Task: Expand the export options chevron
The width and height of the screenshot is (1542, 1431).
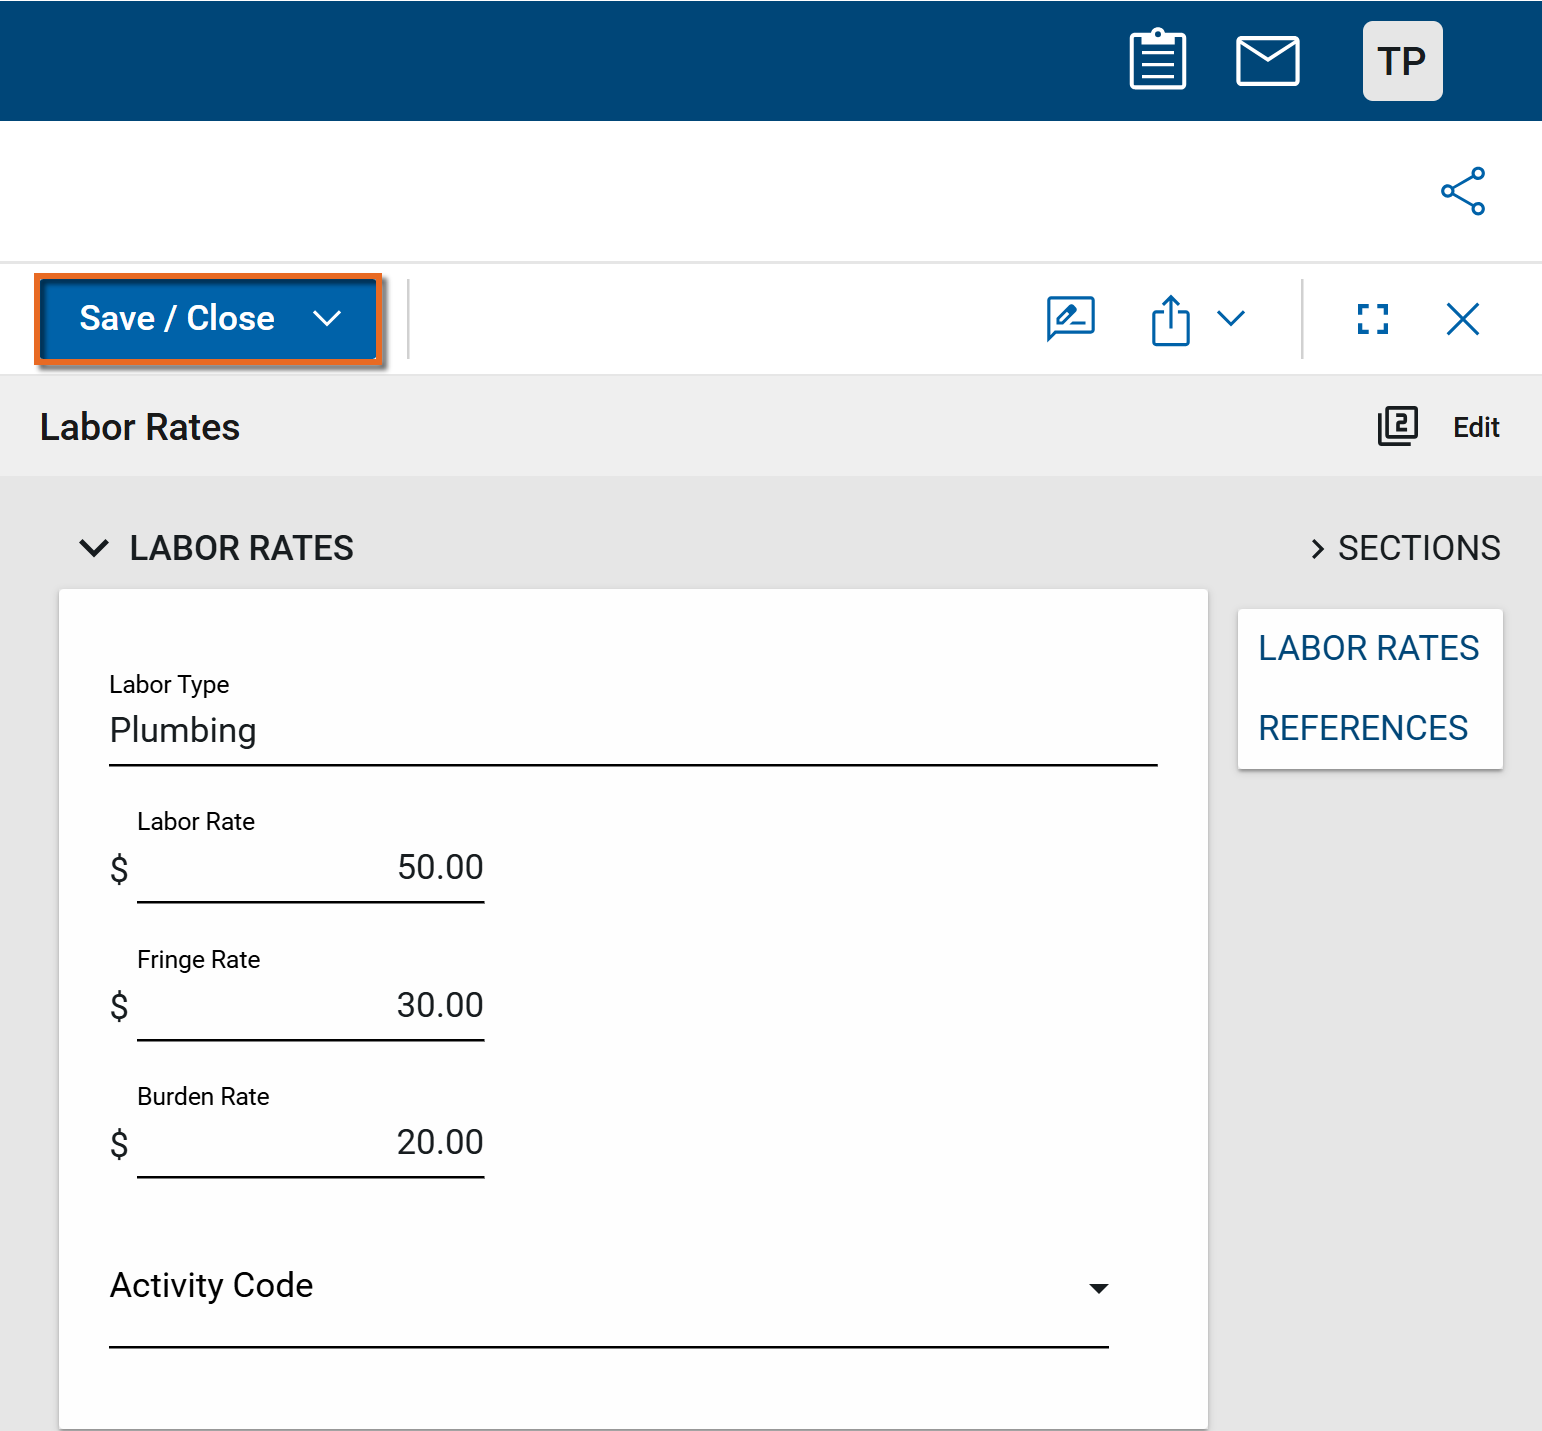Action: point(1231,319)
